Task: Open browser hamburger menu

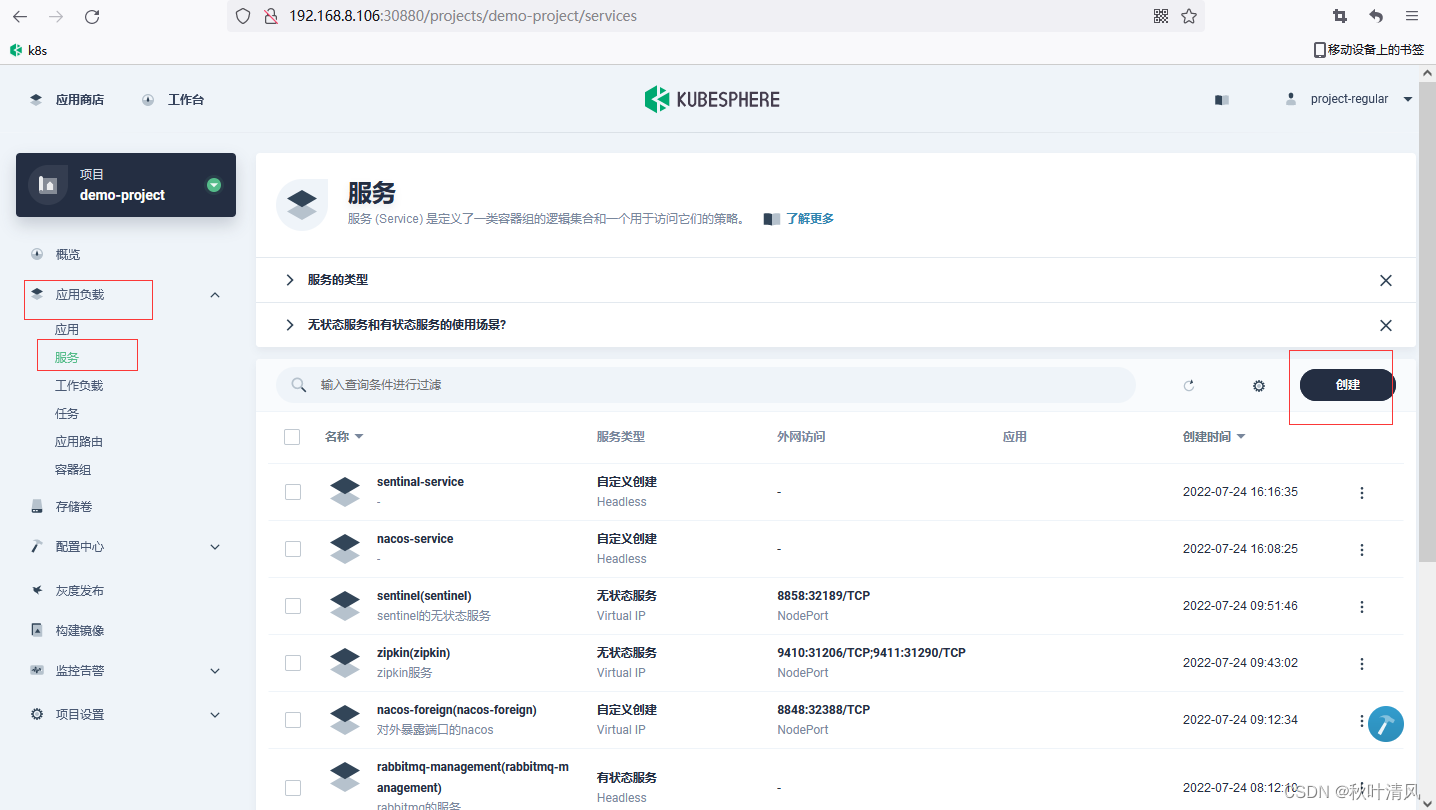Action: coord(1412,16)
